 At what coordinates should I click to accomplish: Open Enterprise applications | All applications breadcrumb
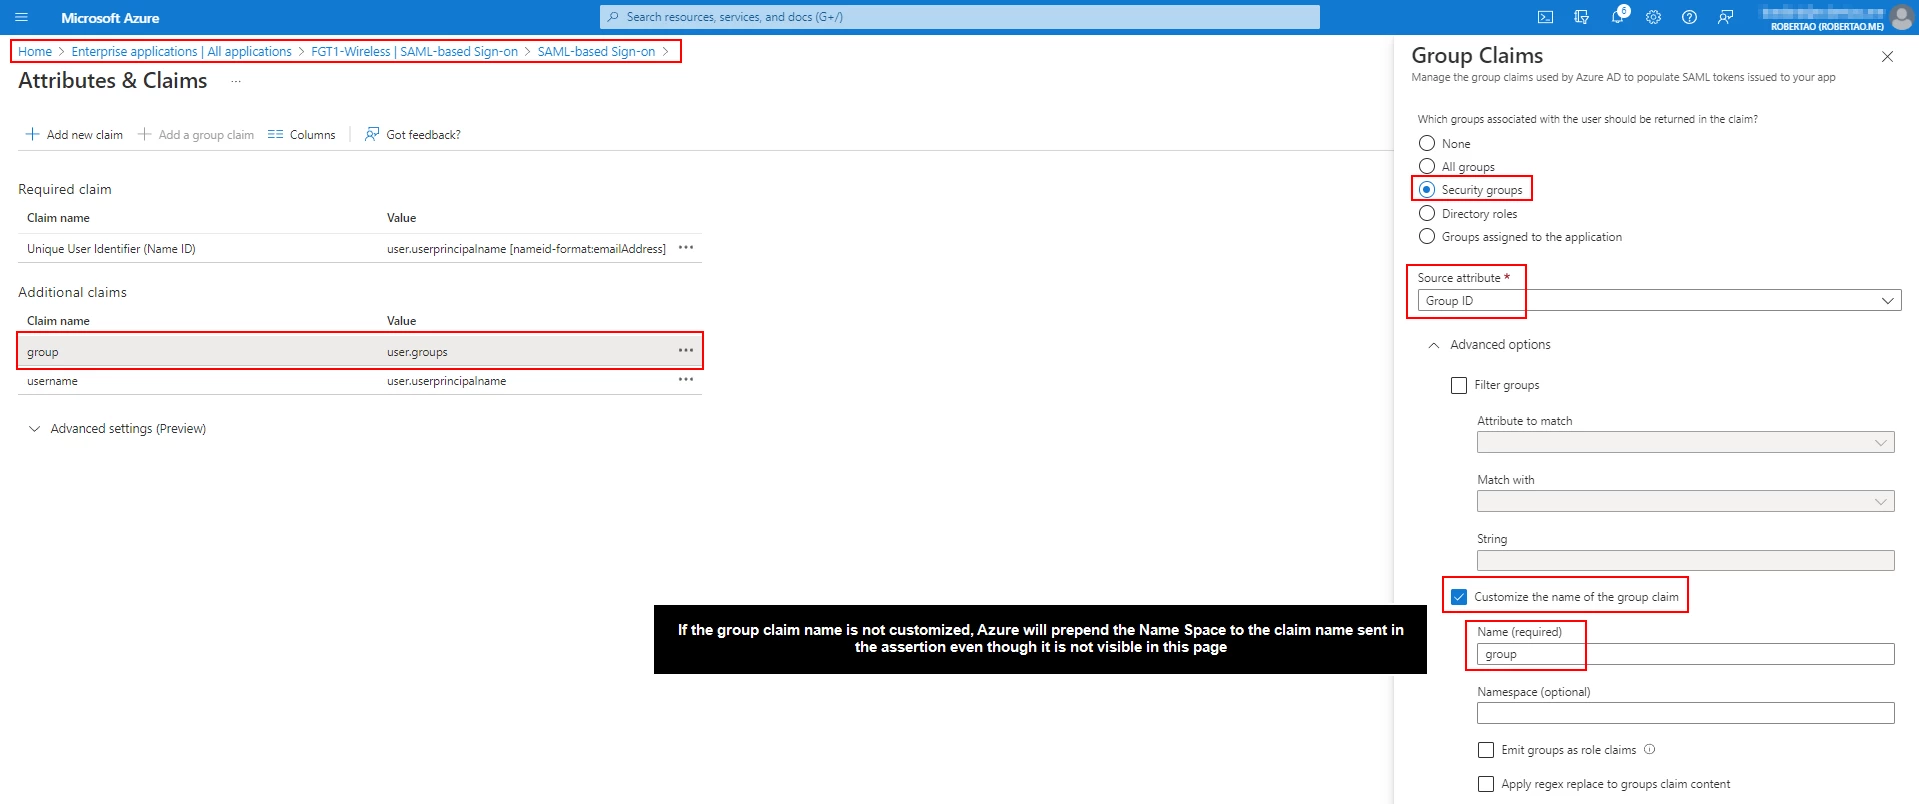coord(181,52)
